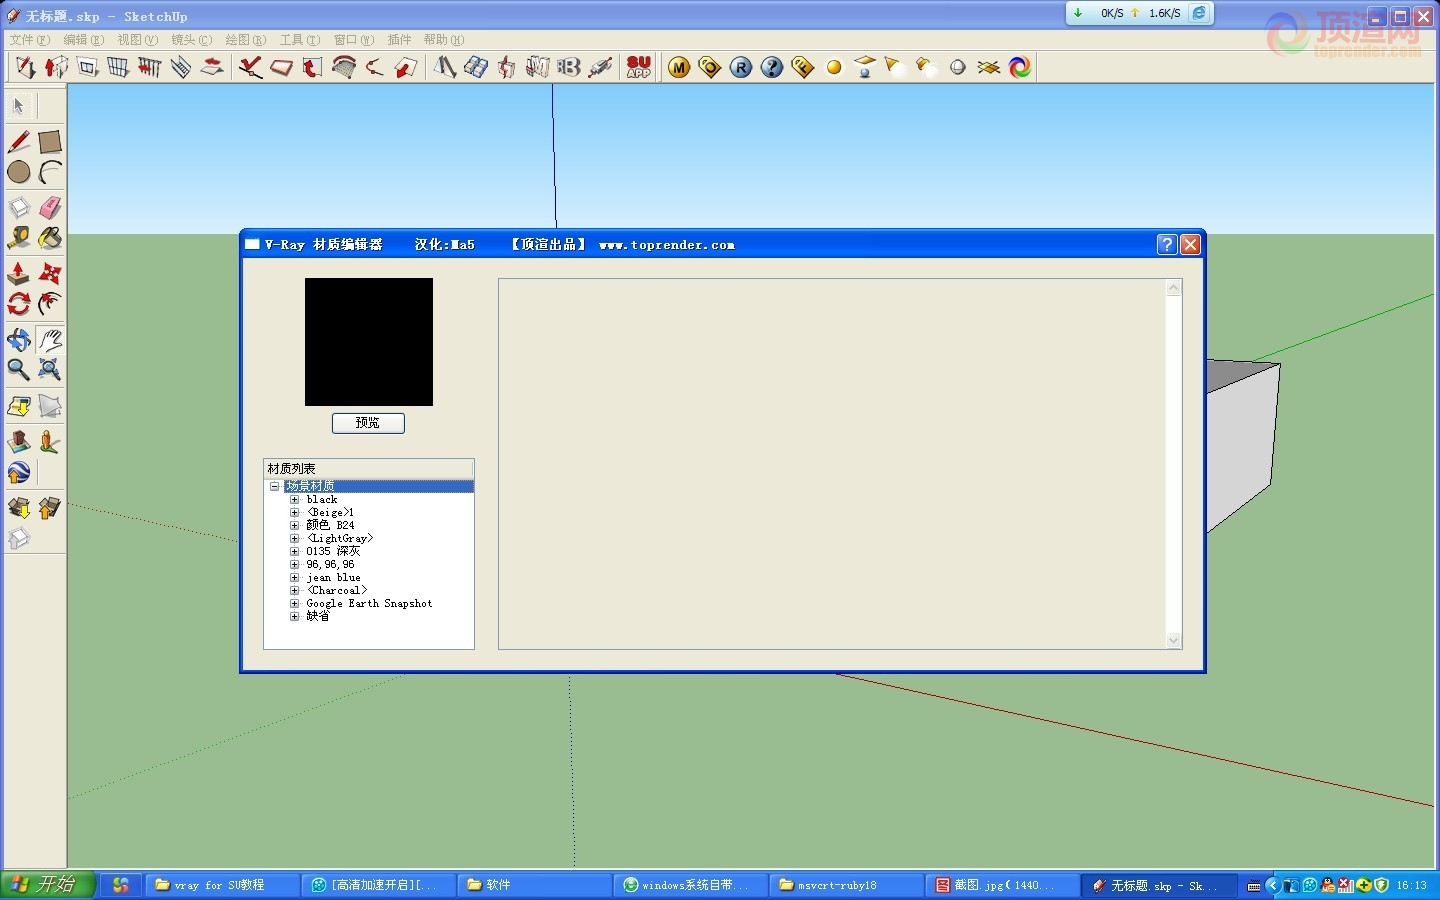Click the 预览 preview button
Viewport: 1440px width, 900px height.
click(x=368, y=423)
